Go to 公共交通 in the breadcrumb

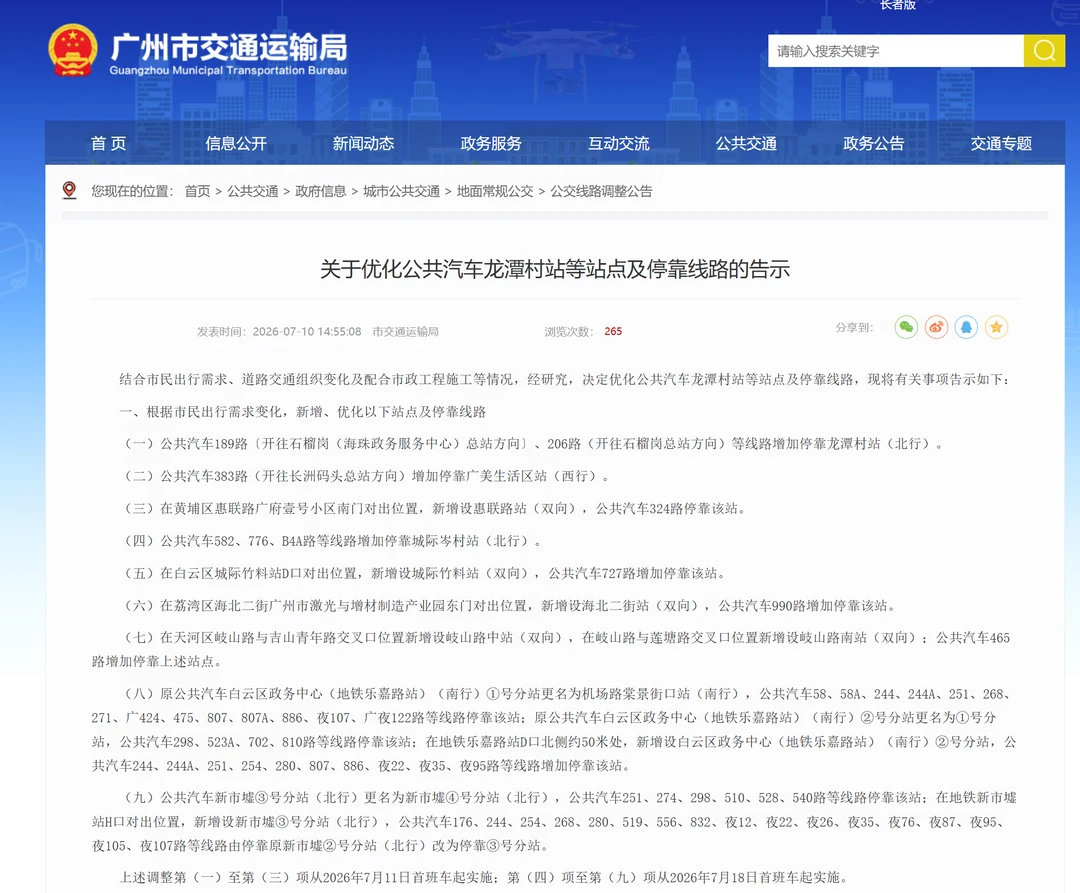(253, 191)
